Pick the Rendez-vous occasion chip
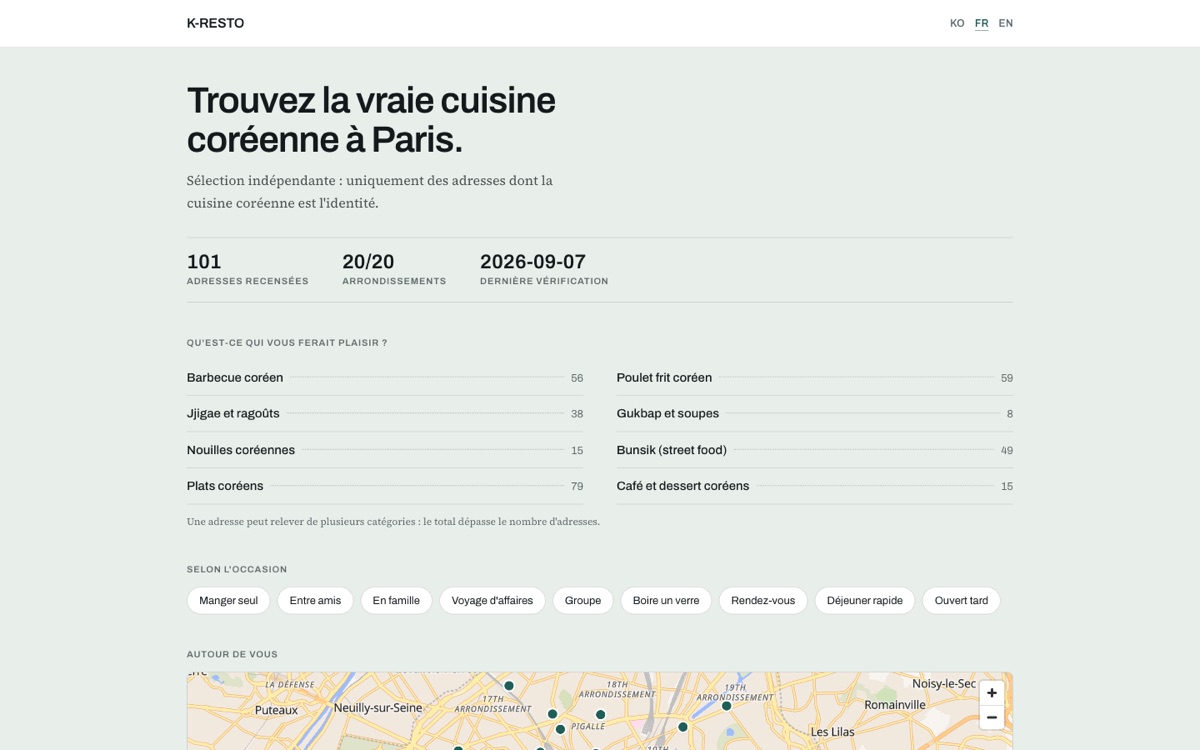The image size is (1200, 750). [763, 601]
